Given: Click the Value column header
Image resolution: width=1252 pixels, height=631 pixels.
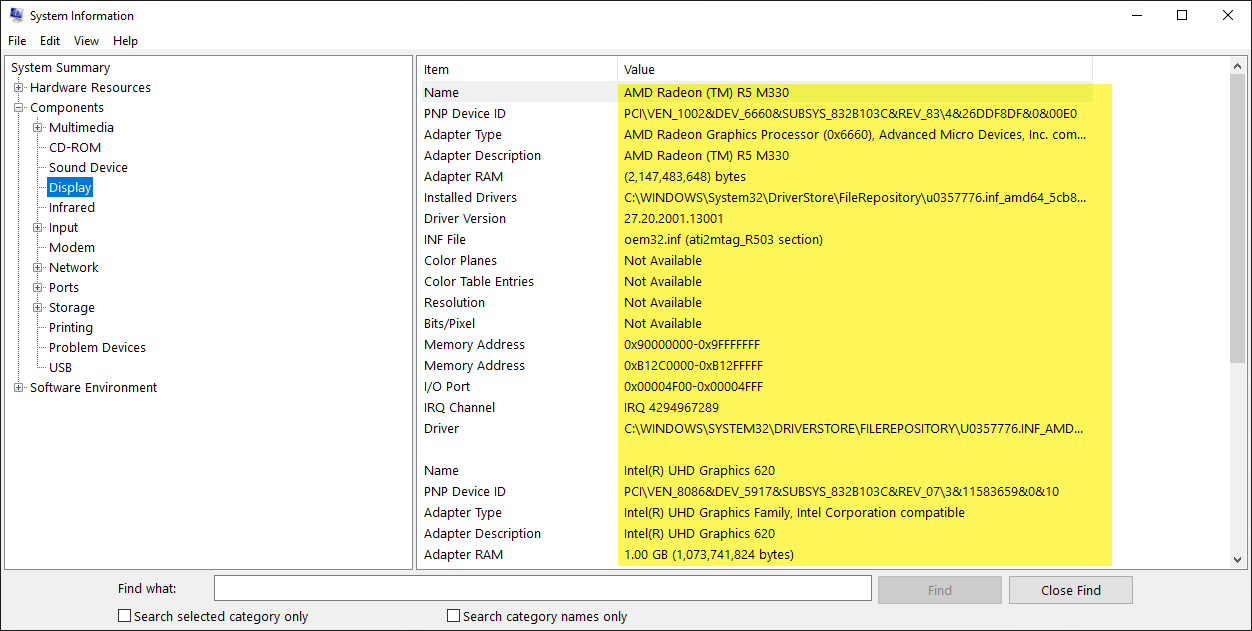Looking at the screenshot, I should click(x=855, y=69).
